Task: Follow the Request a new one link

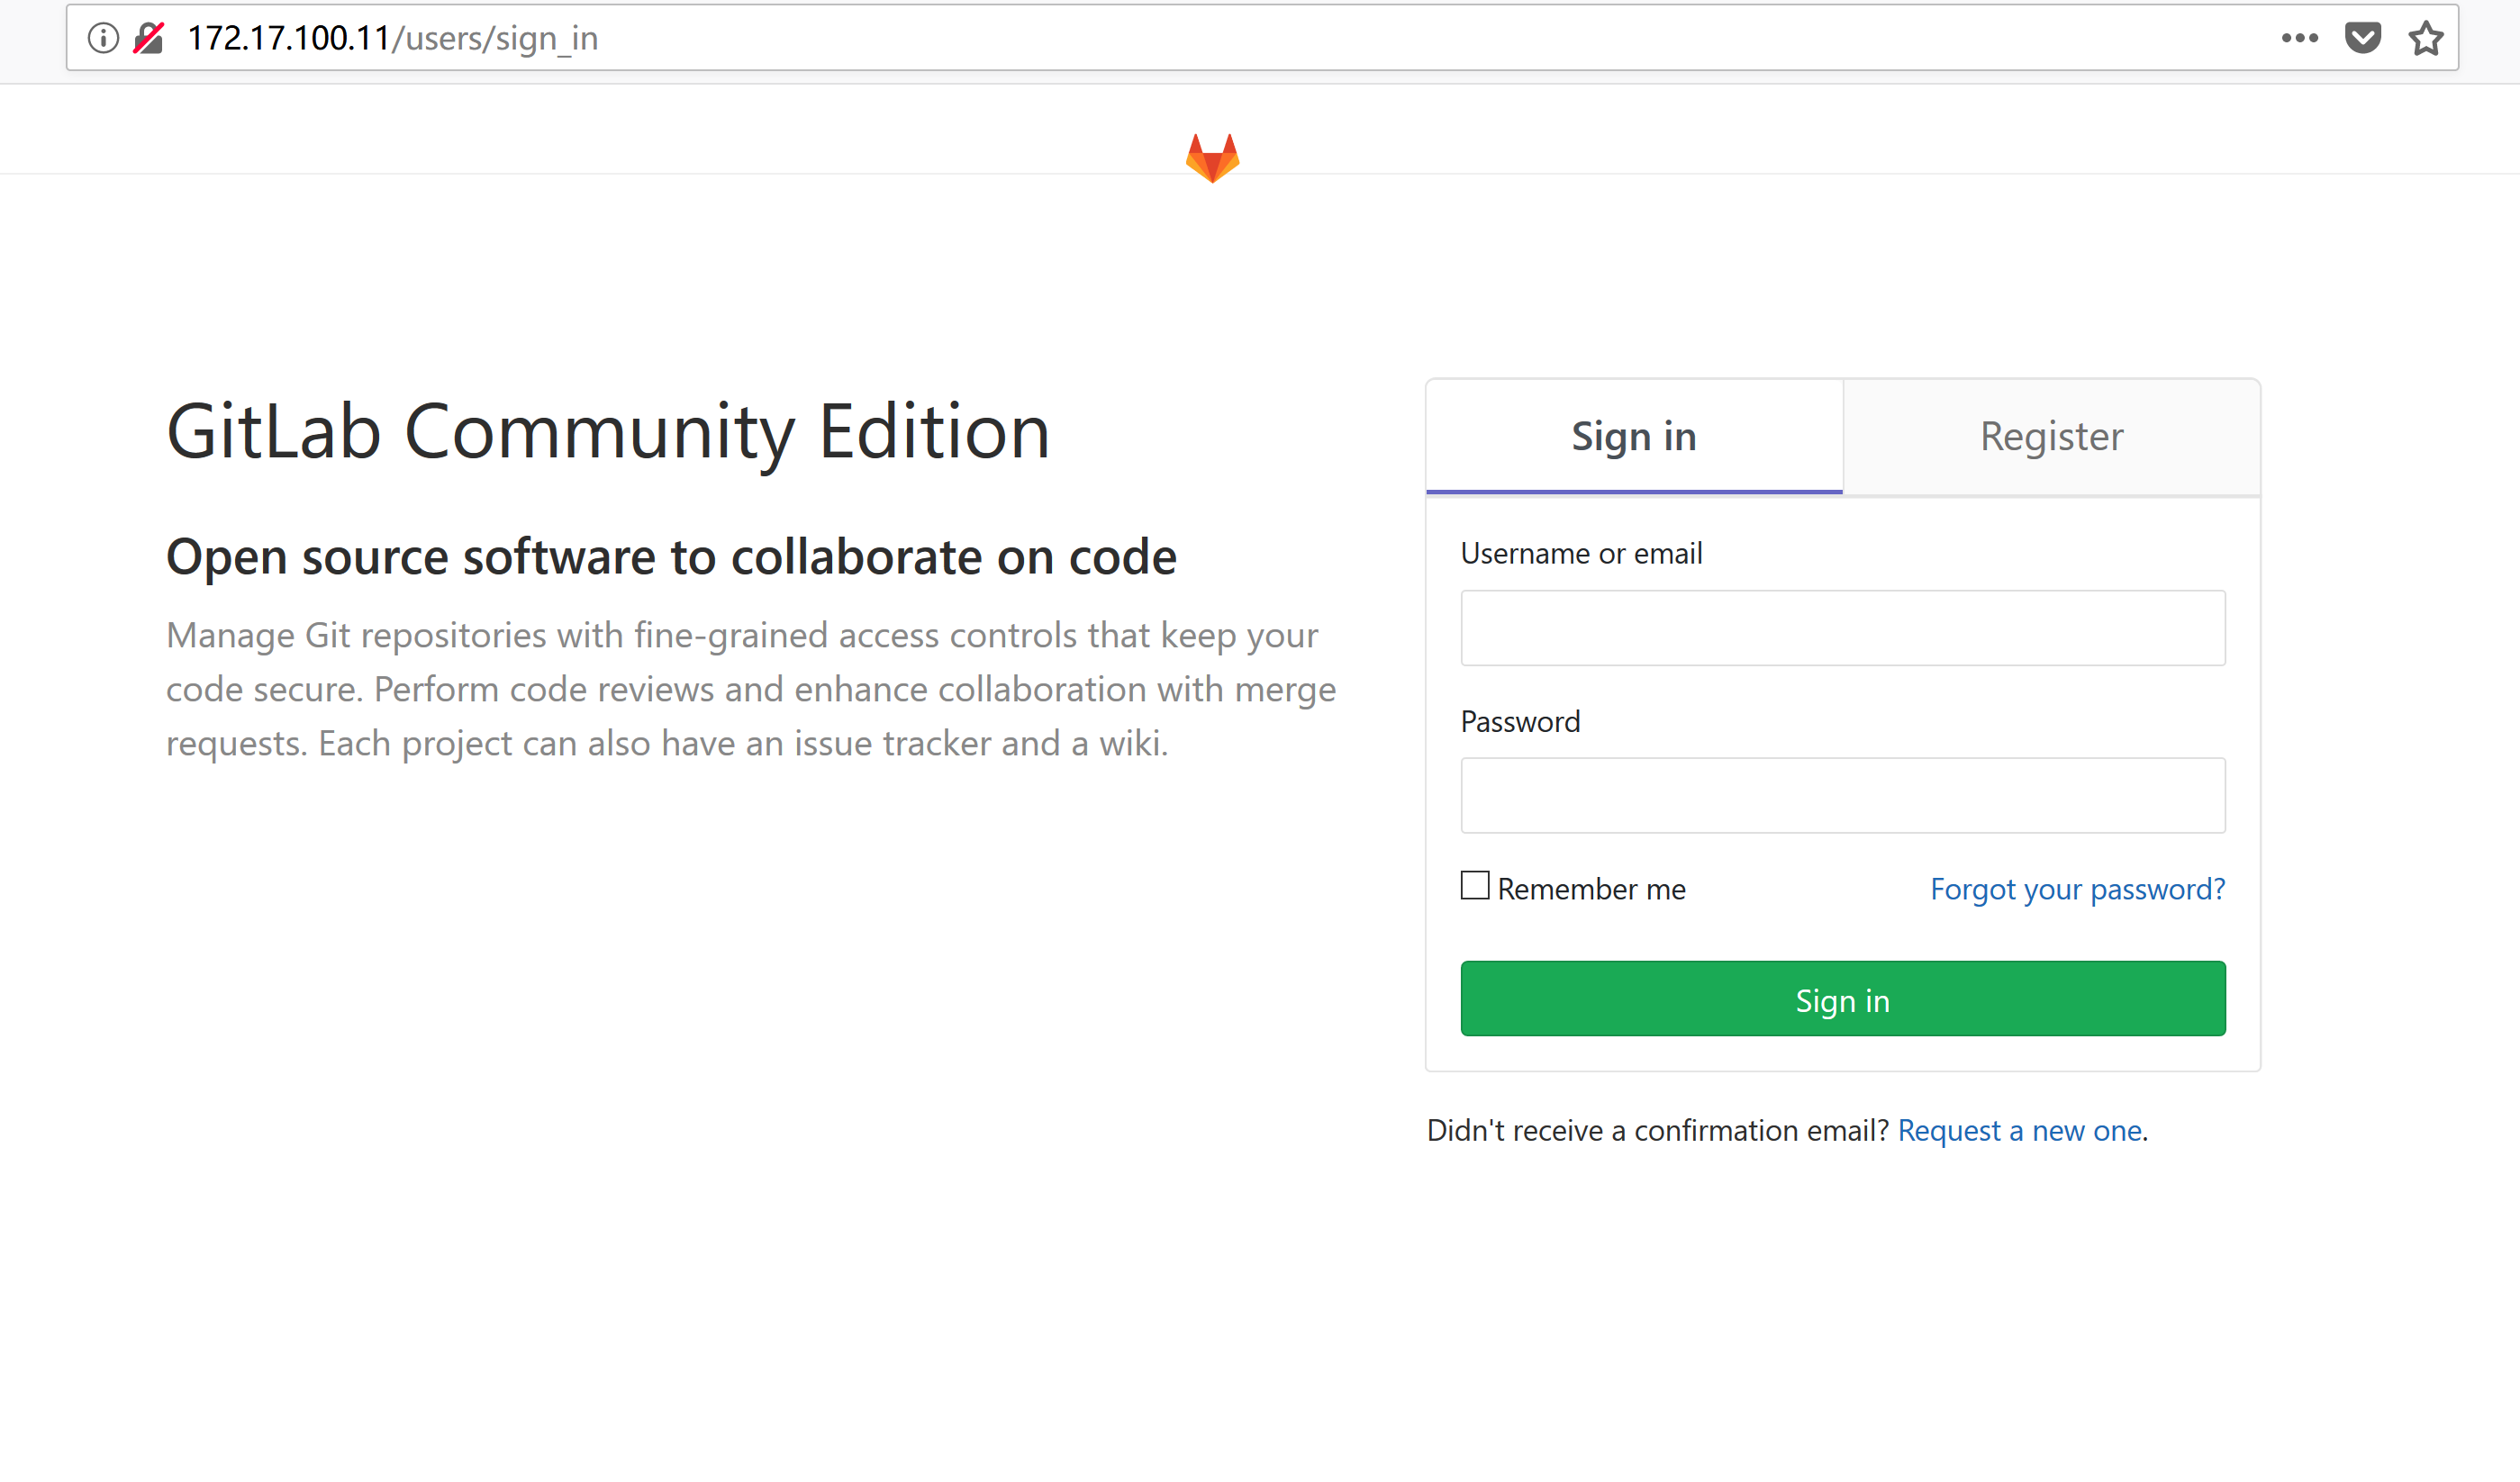Action: pos(2020,1130)
